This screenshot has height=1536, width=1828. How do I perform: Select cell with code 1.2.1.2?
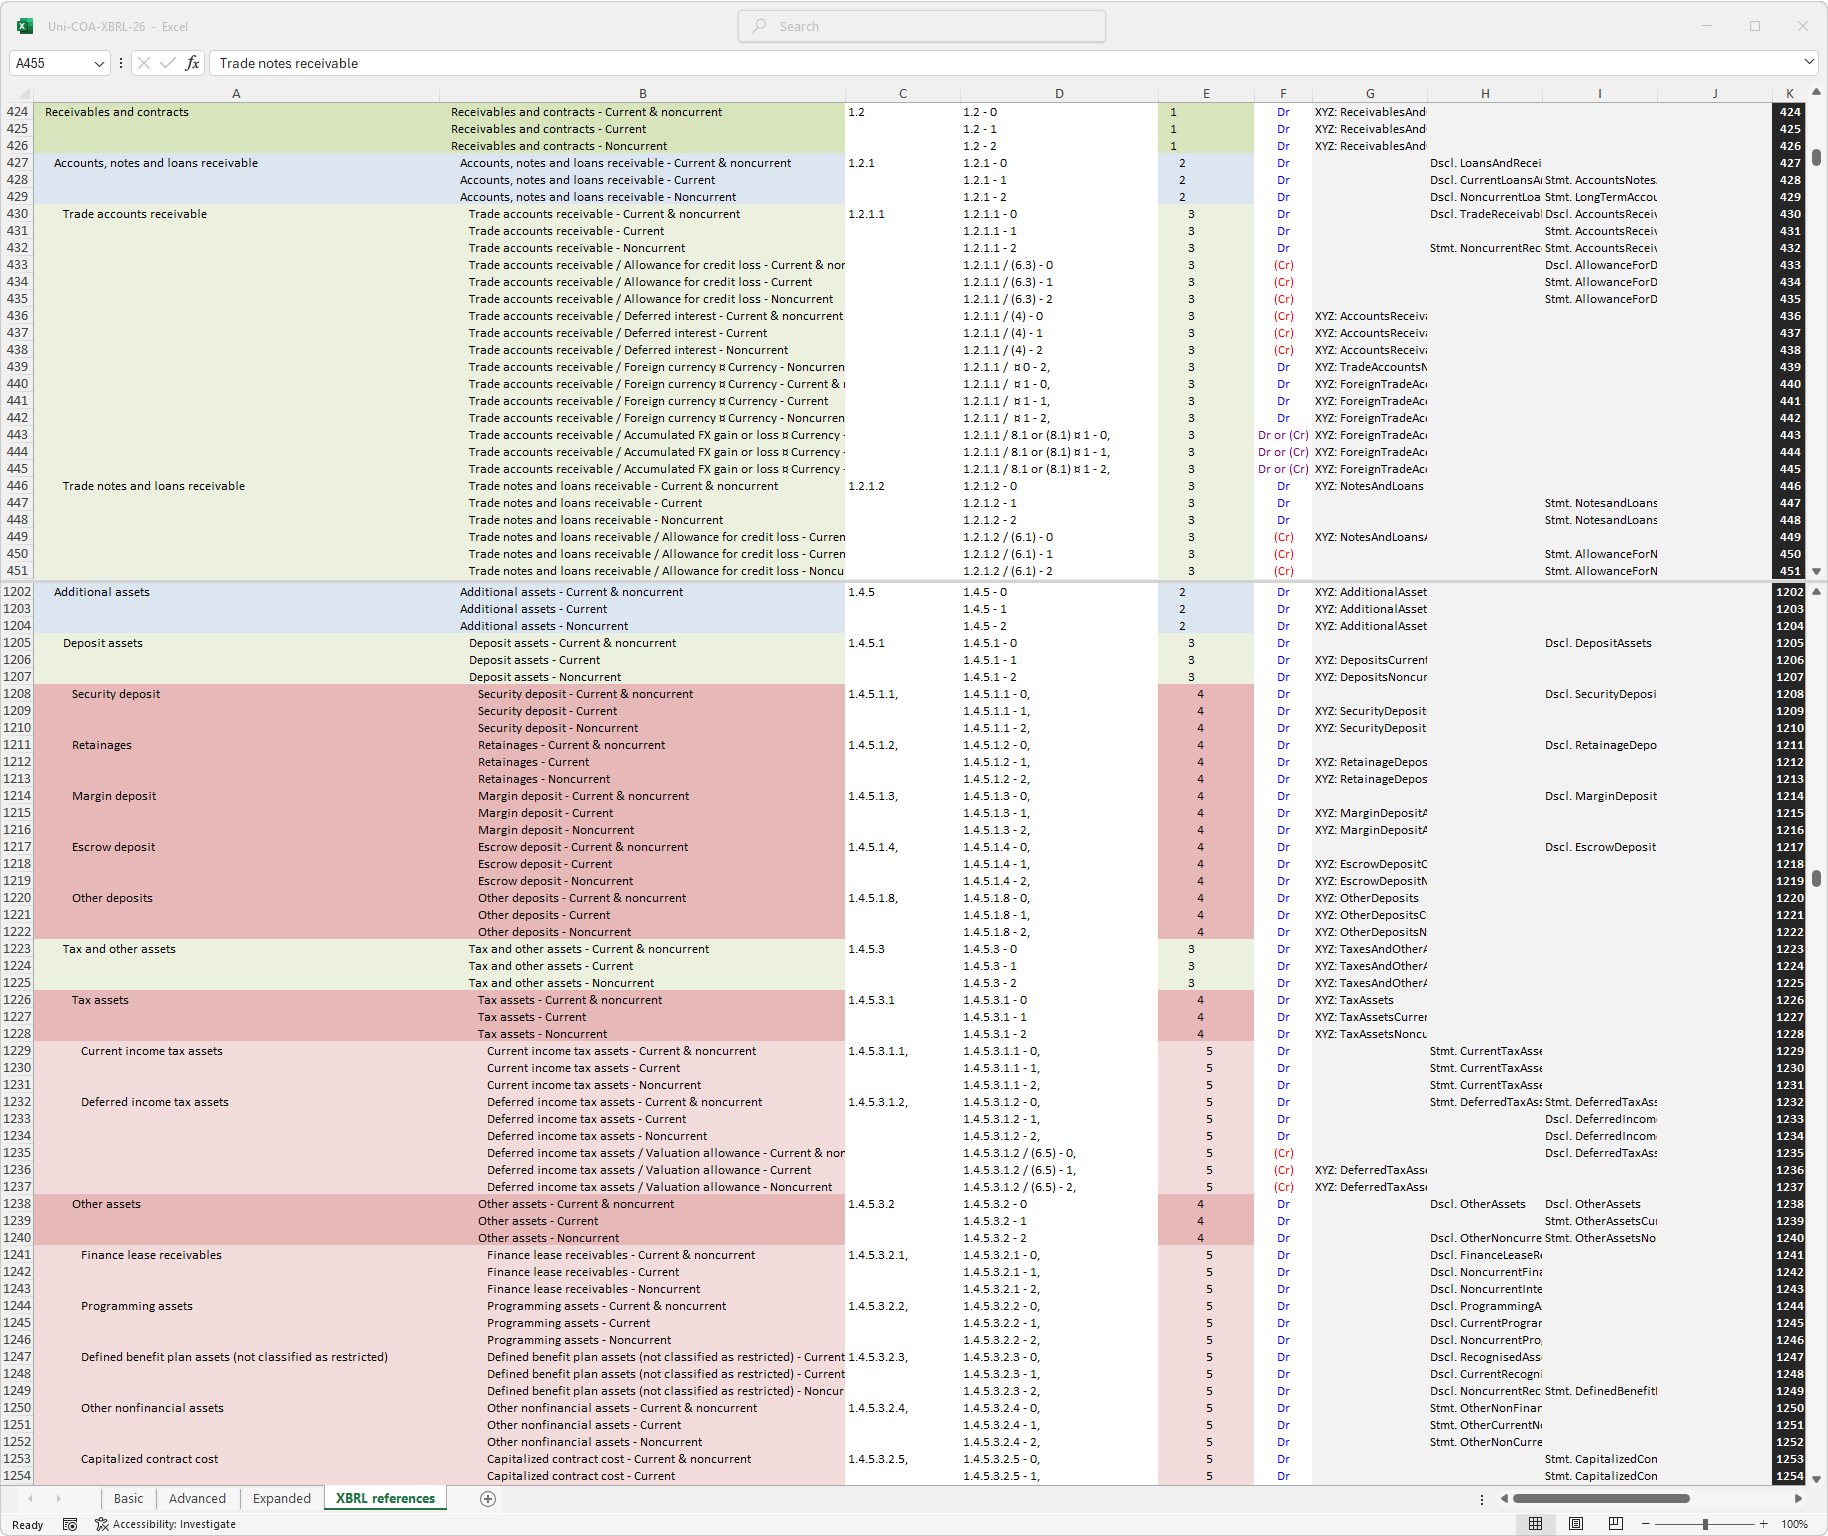(902, 486)
